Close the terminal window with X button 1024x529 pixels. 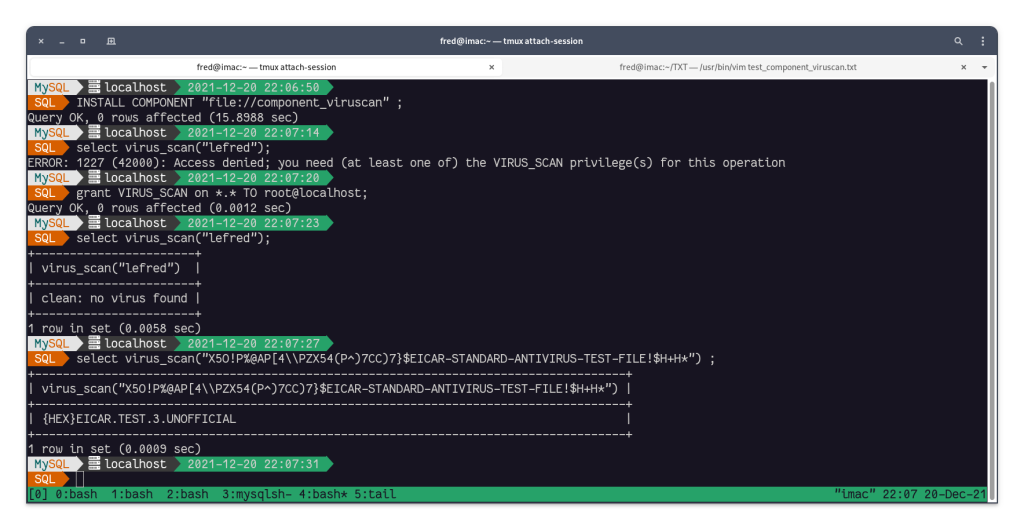[41, 41]
